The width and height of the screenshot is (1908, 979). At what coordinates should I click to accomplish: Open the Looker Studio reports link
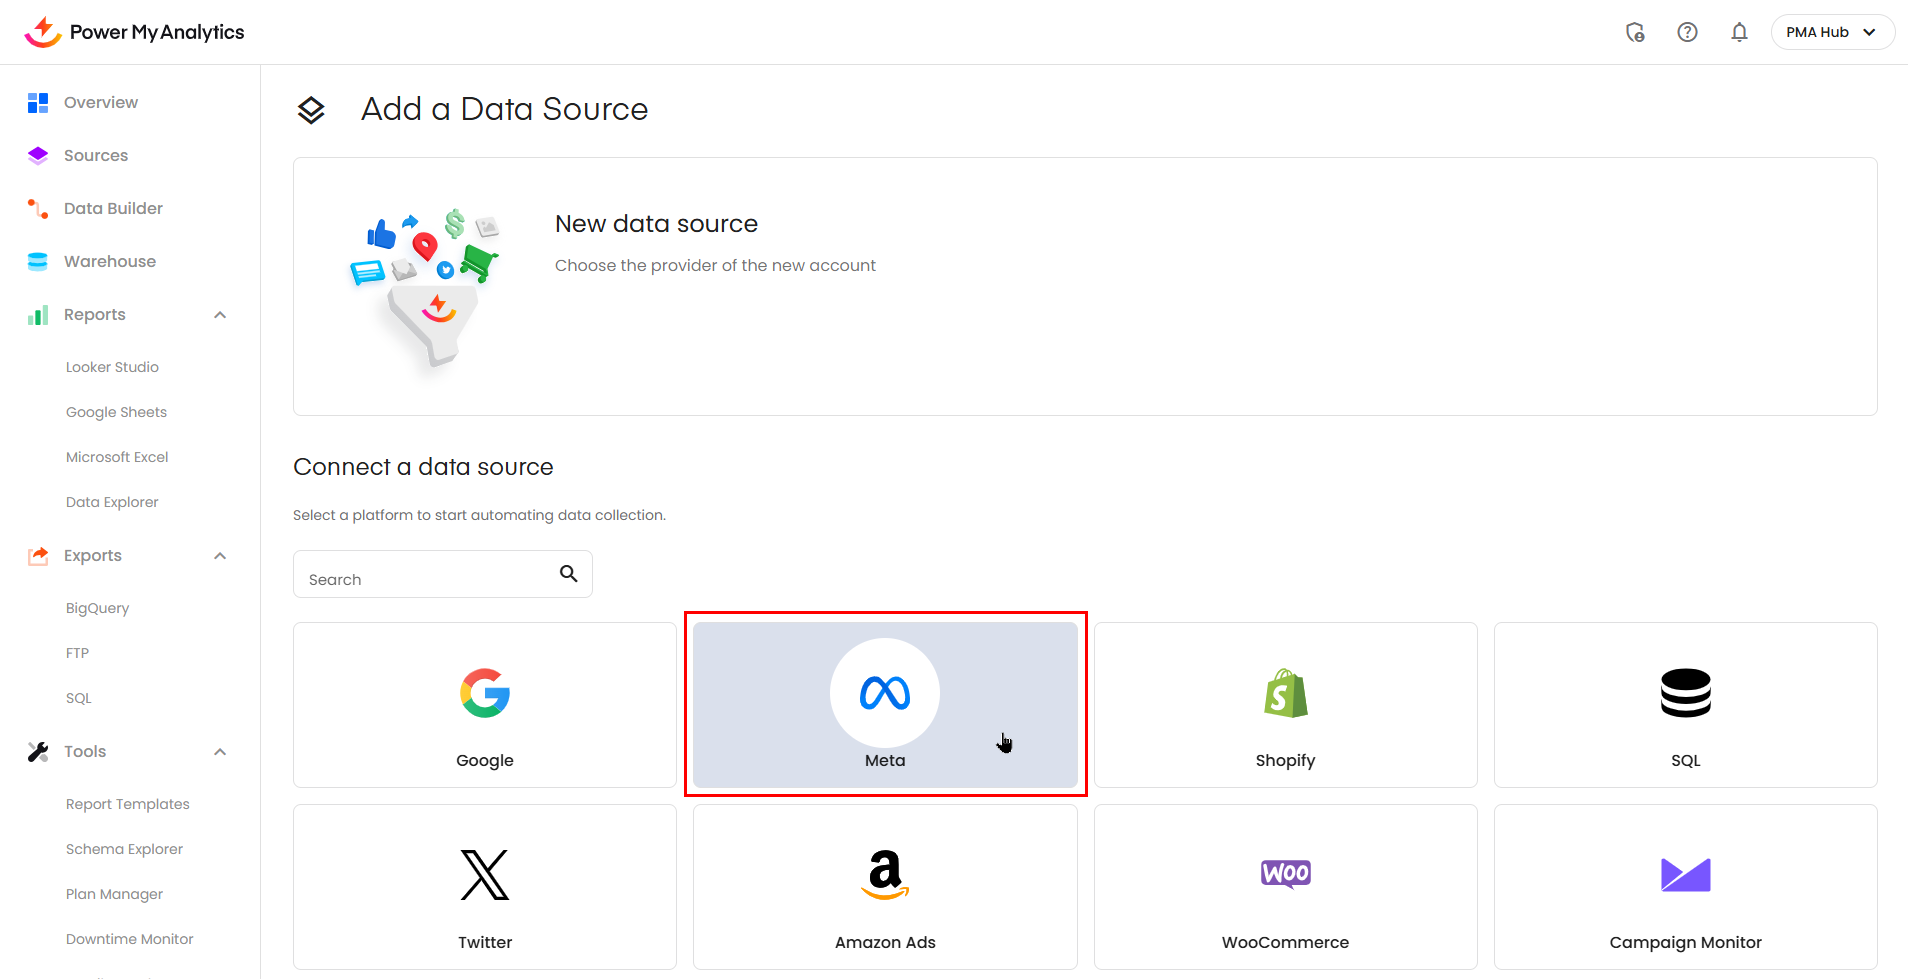pyautogui.click(x=112, y=367)
